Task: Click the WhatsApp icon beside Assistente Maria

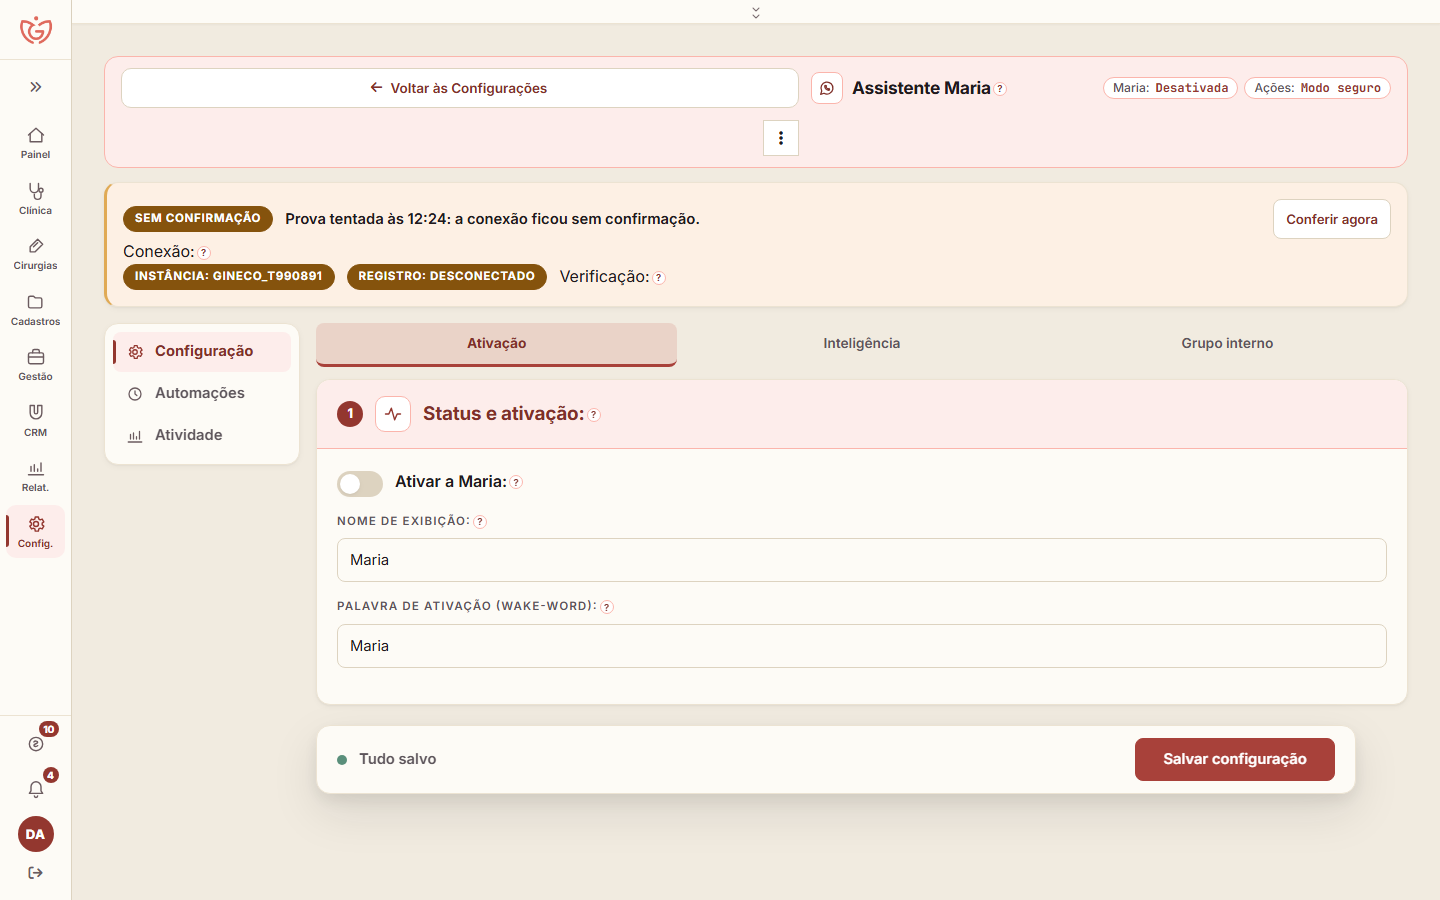Action: [827, 88]
